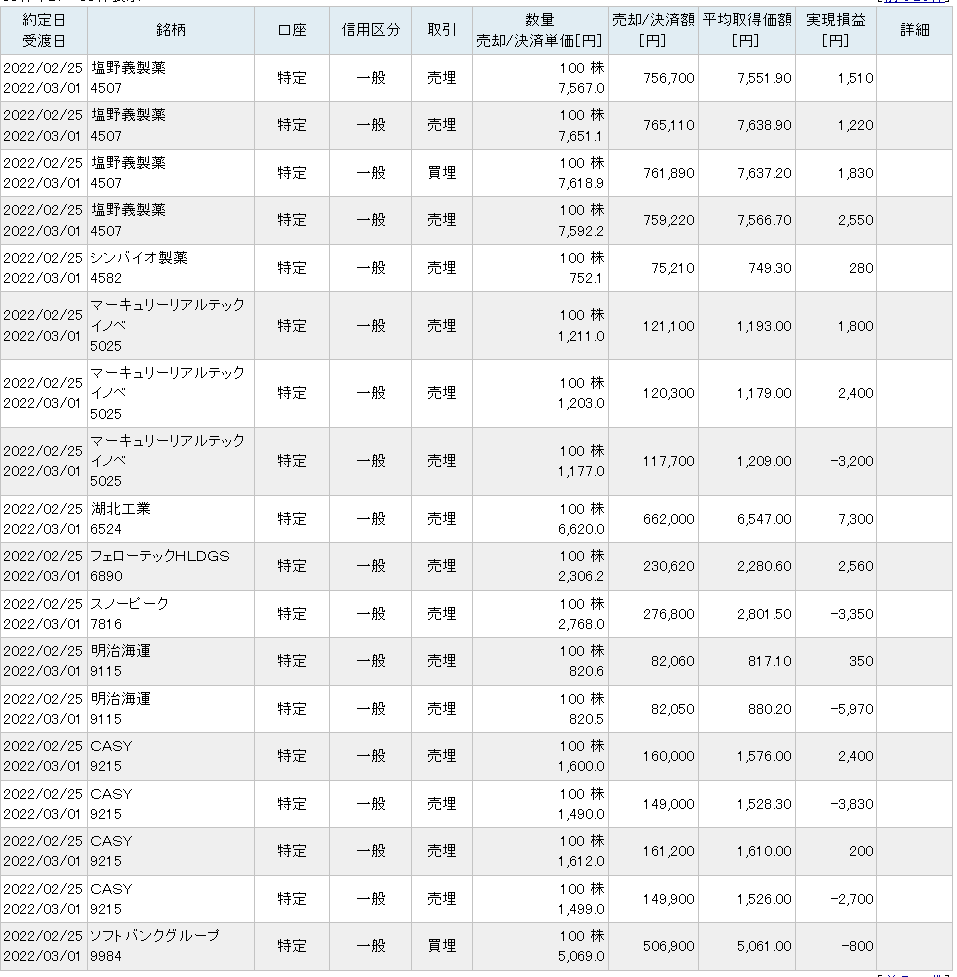Click the 買埋 cell in the ソフトバンクグループ row
Image resolution: width=957 pixels, height=977 pixels.
pyautogui.click(x=442, y=946)
